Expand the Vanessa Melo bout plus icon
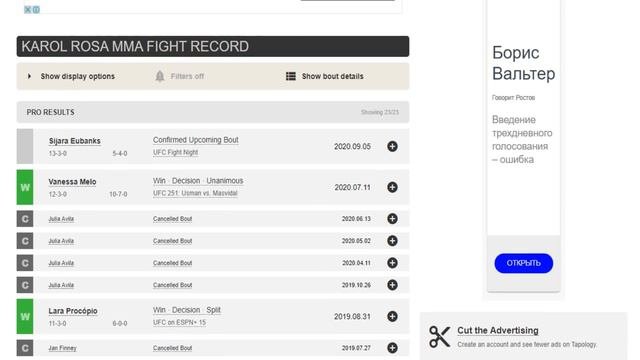Viewport: 640px width, 360px height. point(392,187)
